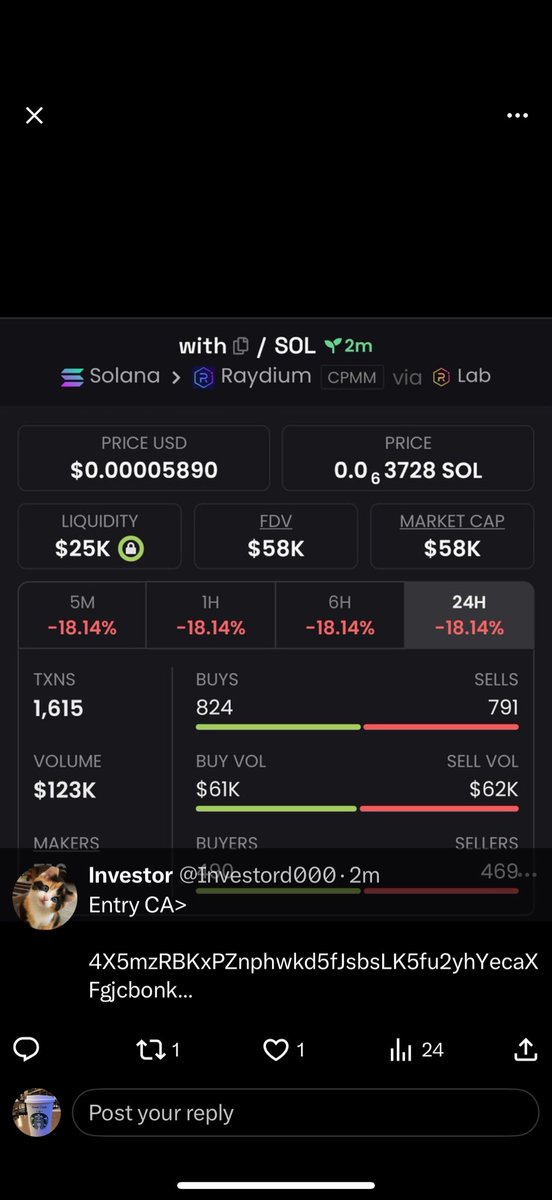Tap the Raydium hexagon icon
The width and height of the screenshot is (552, 1200).
pos(204,378)
